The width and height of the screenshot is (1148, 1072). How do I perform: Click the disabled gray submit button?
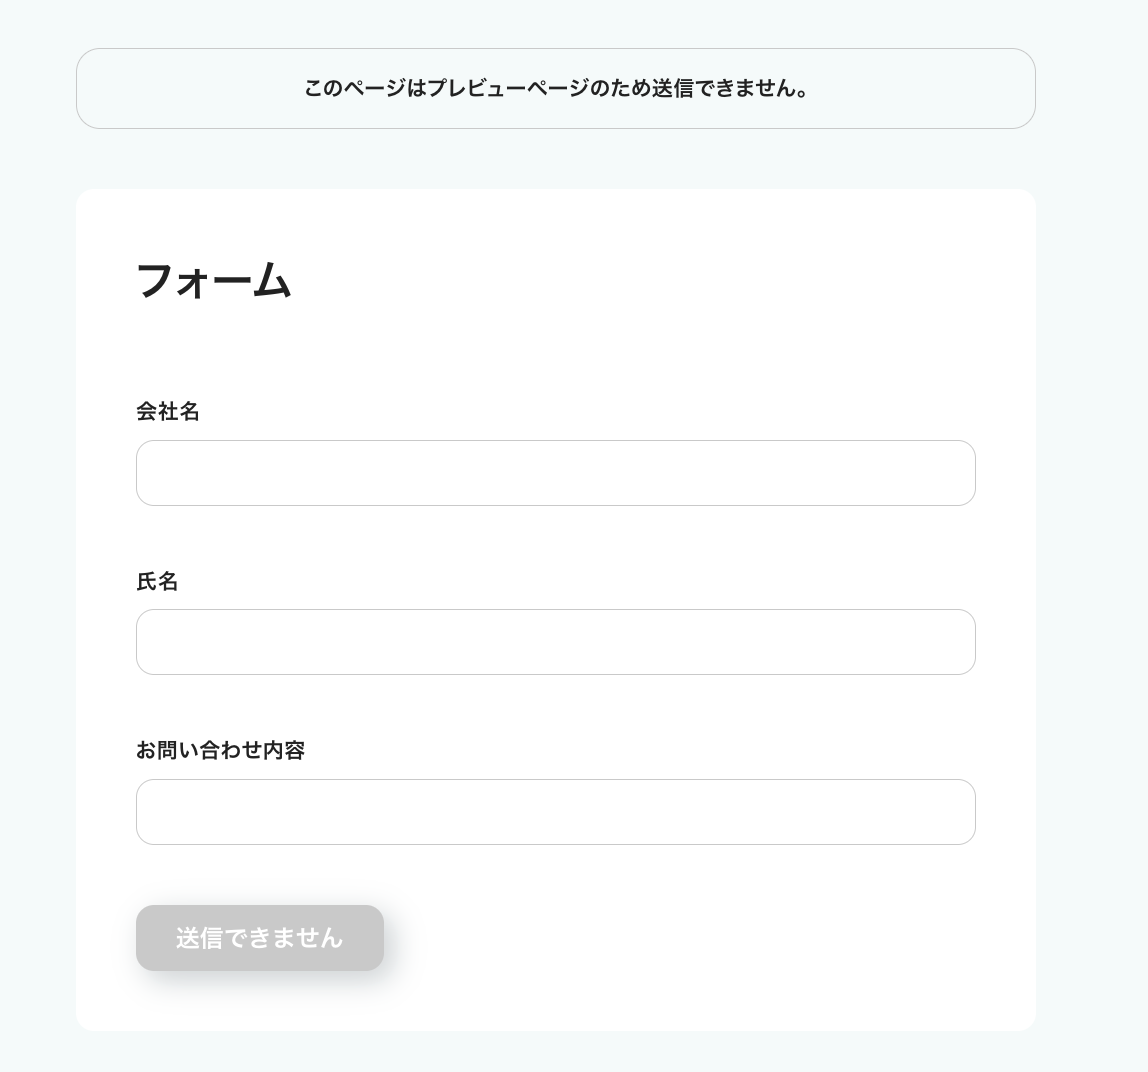260,938
